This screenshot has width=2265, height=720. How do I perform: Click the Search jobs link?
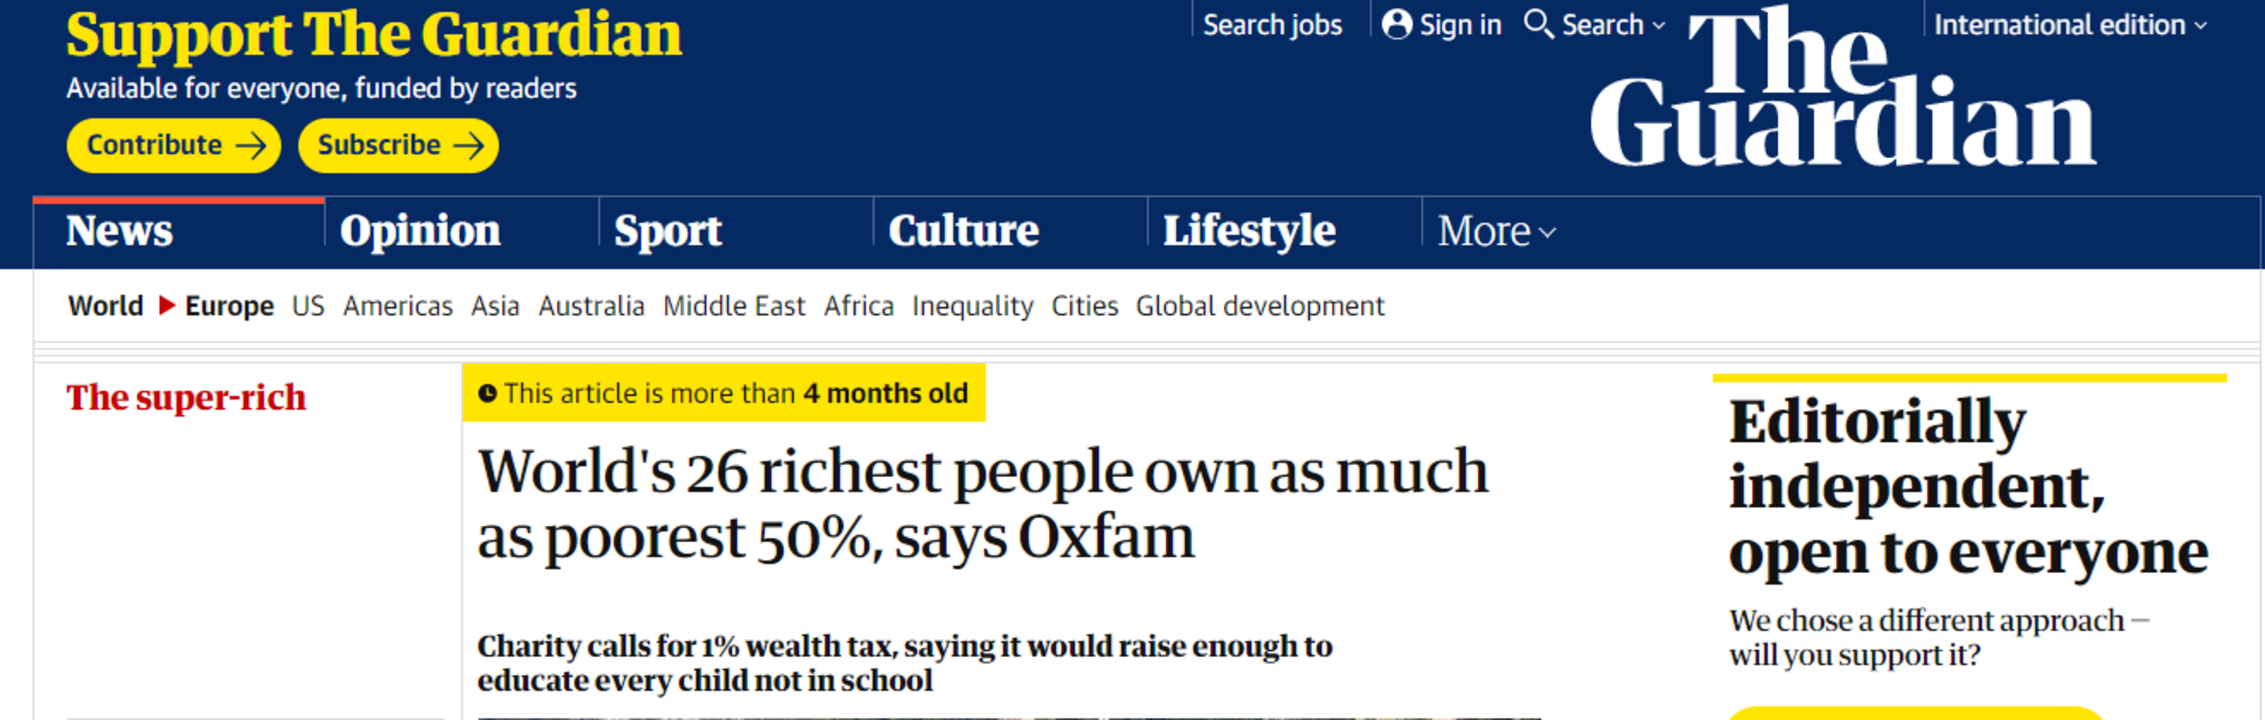(1272, 25)
